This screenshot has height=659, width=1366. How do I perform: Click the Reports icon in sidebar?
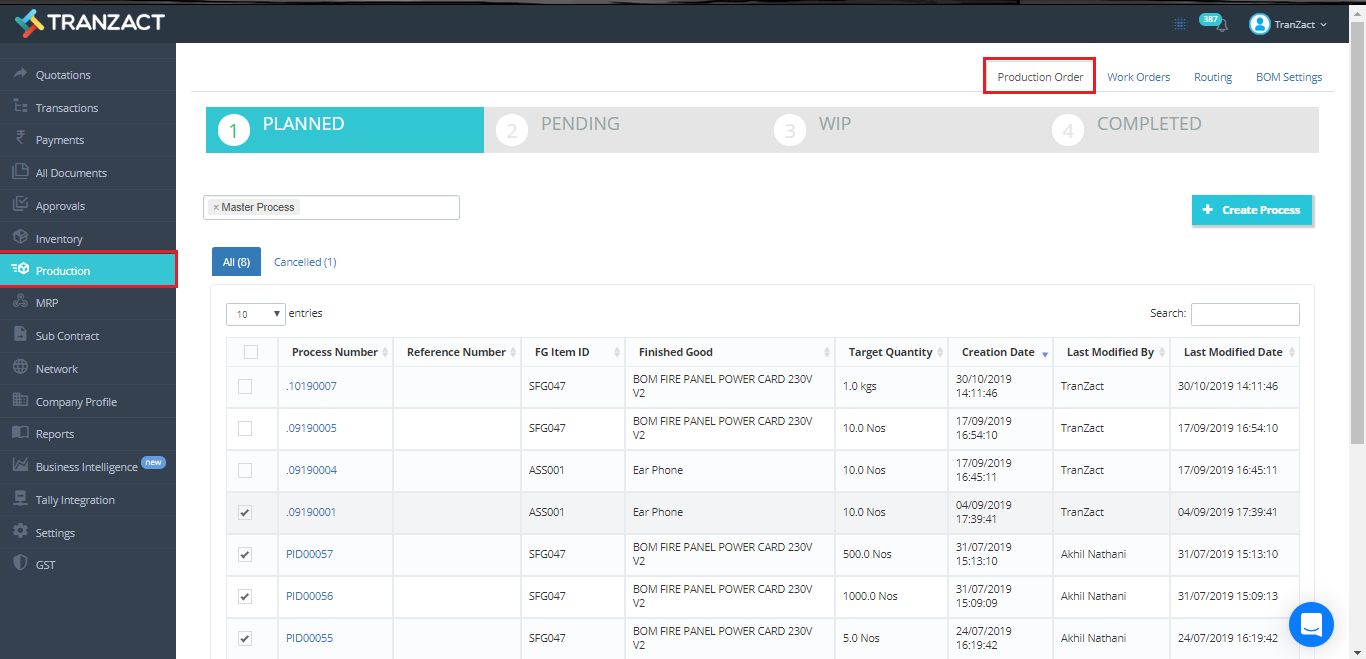point(19,433)
